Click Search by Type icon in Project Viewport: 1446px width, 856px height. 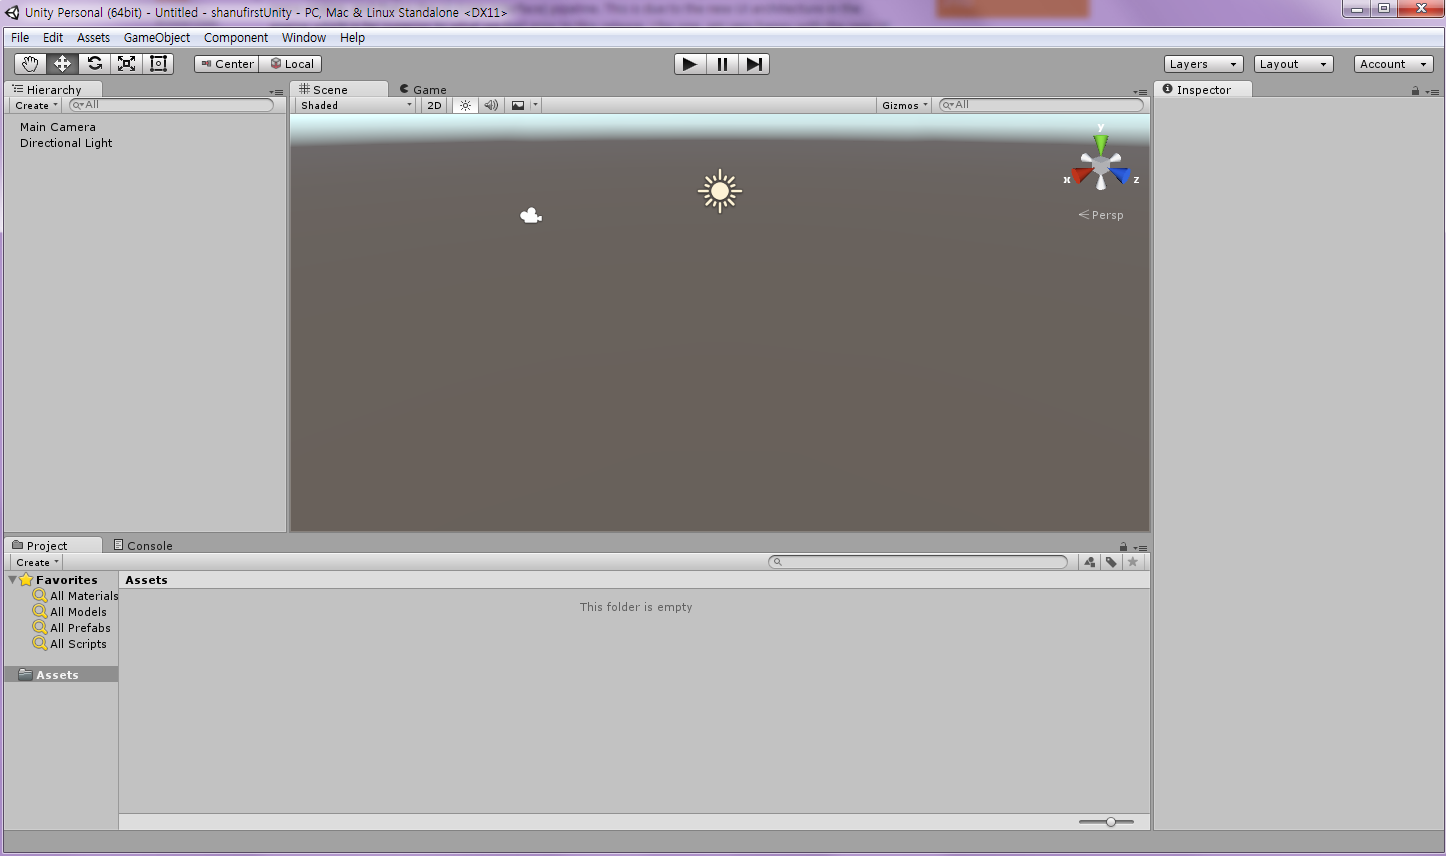tap(1090, 562)
